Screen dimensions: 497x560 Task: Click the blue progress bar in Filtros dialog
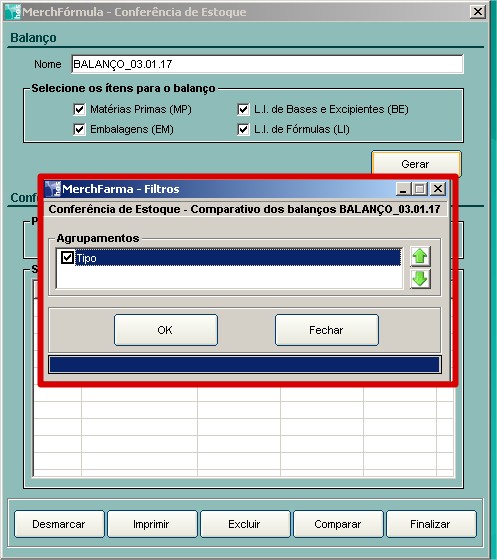click(x=245, y=365)
